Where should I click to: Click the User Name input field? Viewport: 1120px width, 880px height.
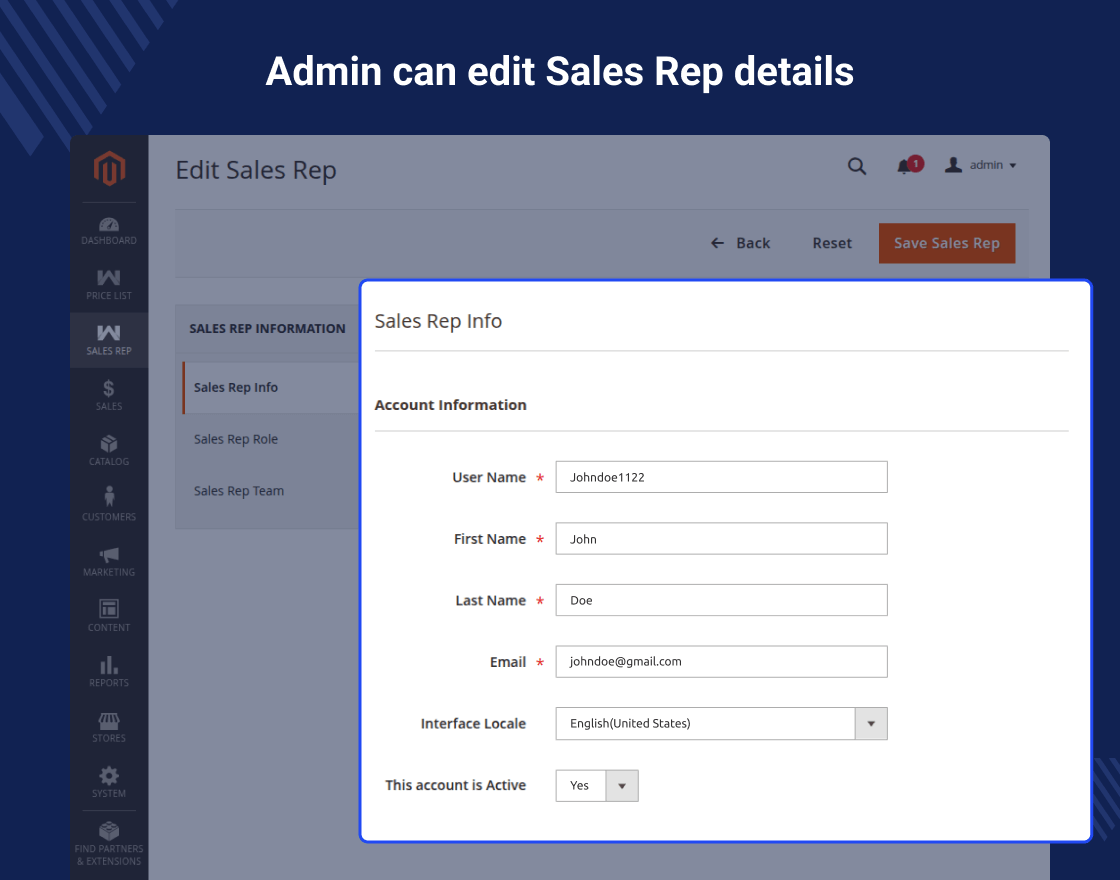click(x=721, y=477)
